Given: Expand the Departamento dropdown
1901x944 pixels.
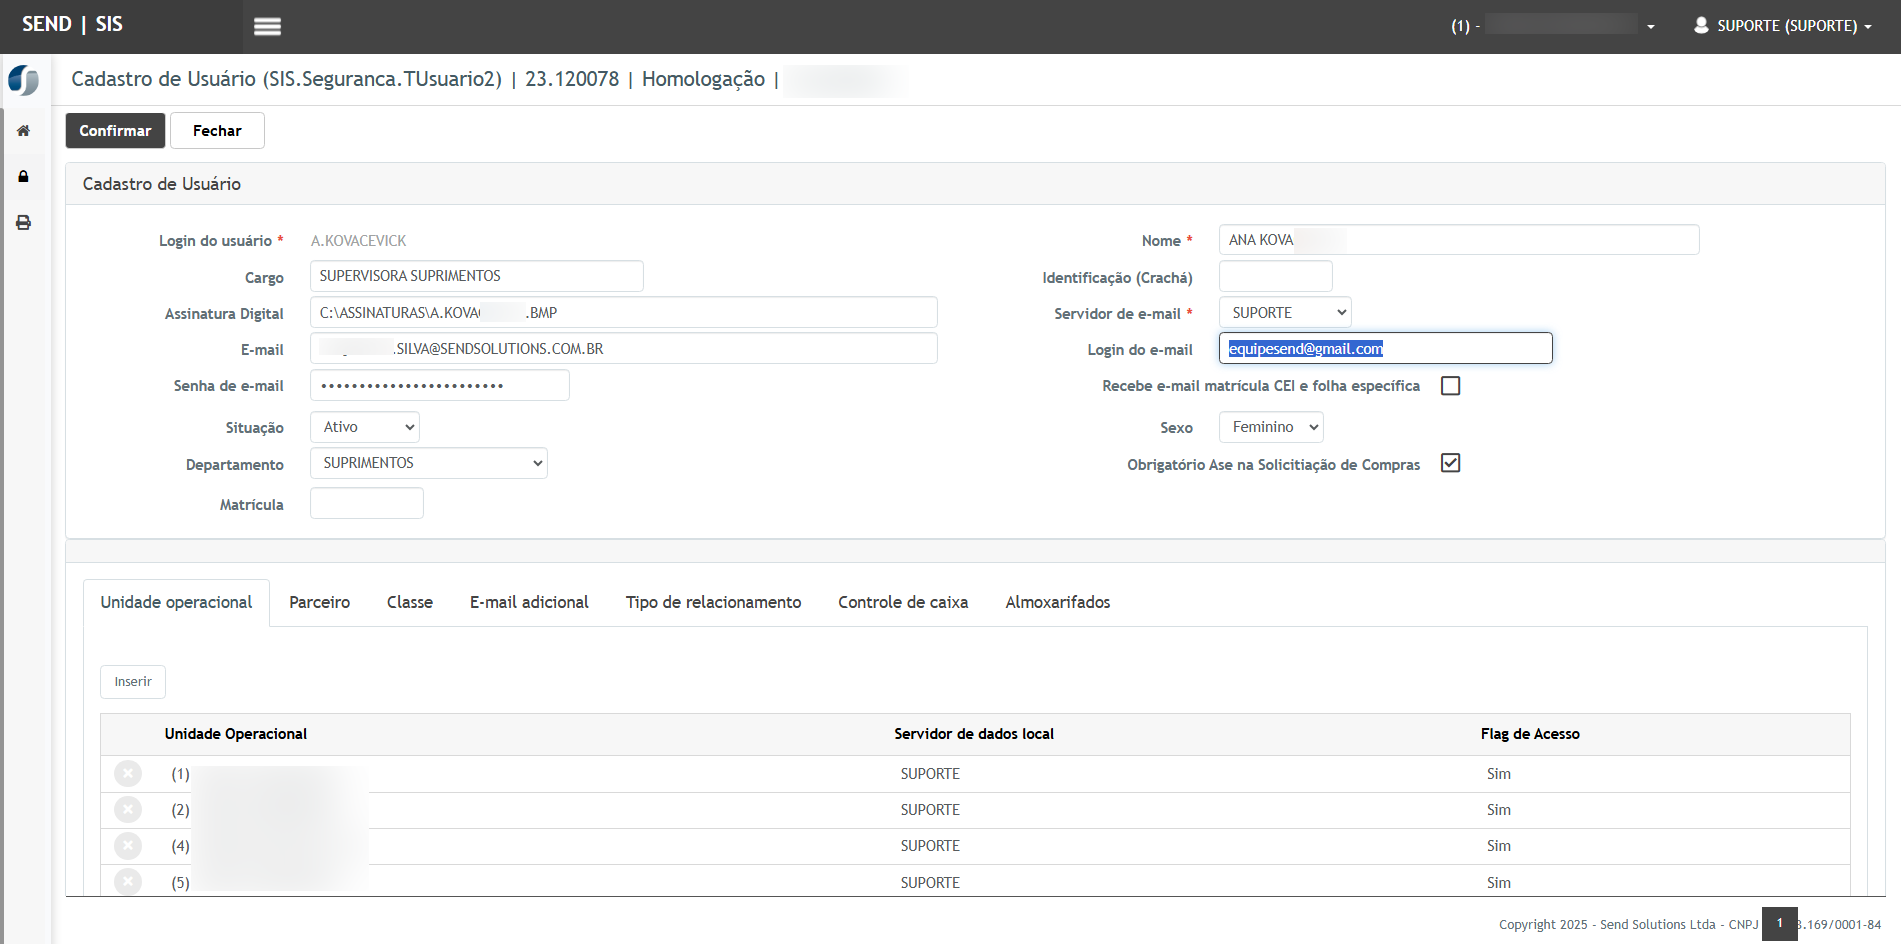Looking at the screenshot, I should 428,464.
